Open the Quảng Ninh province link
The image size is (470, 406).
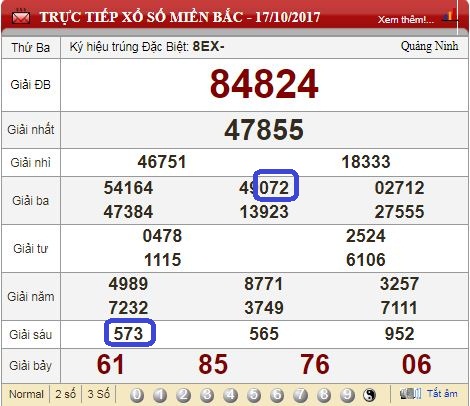coord(429,46)
